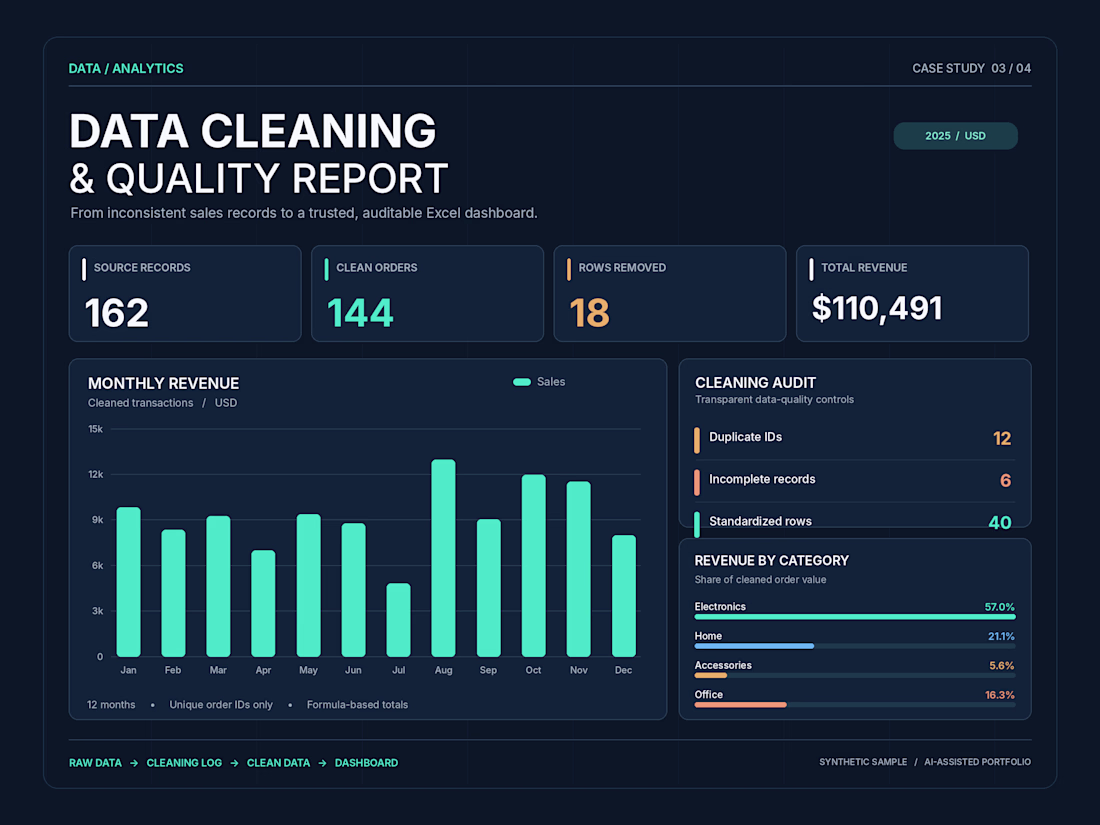Select the DASHBOARD breadcrumb link
The height and width of the screenshot is (825, 1100).
[366, 763]
